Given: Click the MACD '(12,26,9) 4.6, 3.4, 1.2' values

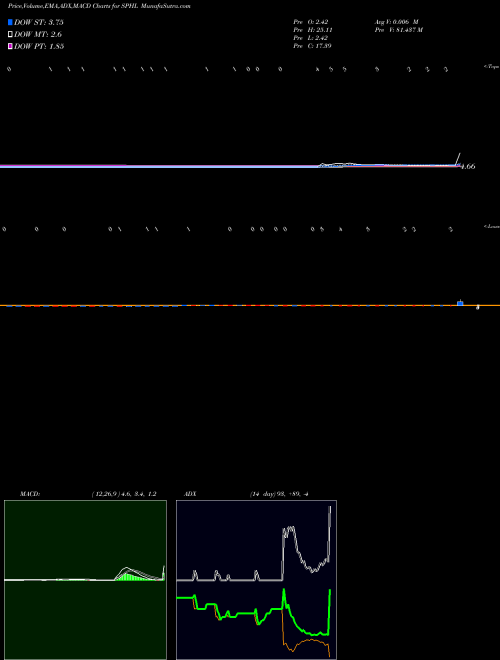Looking at the screenshot, I should click(x=124, y=494).
